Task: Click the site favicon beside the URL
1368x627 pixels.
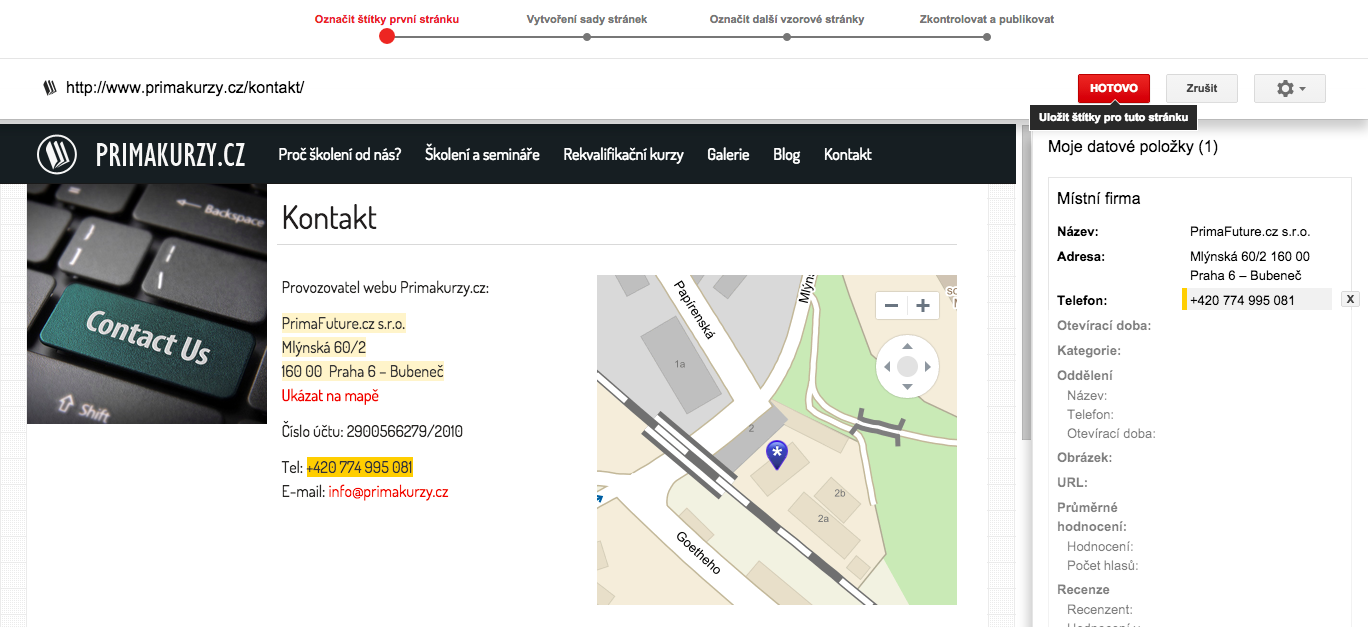Action: [x=50, y=88]
